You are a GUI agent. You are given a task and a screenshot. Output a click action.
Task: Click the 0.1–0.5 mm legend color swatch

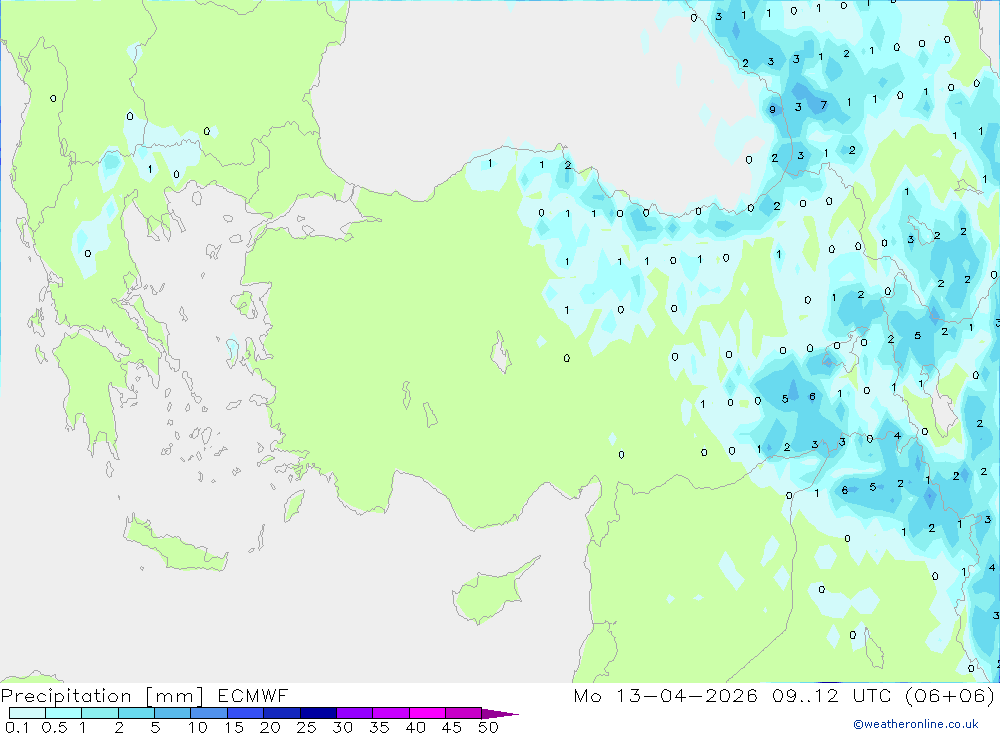pyautogui.click(x=27, y=713)
